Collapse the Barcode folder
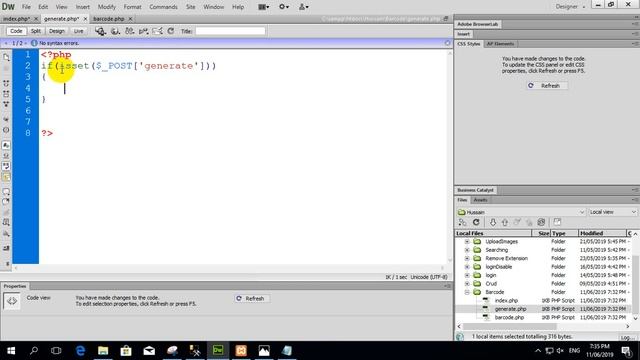Screen dimensions: 640x360 pyautogui.click(x=467, y=292)
